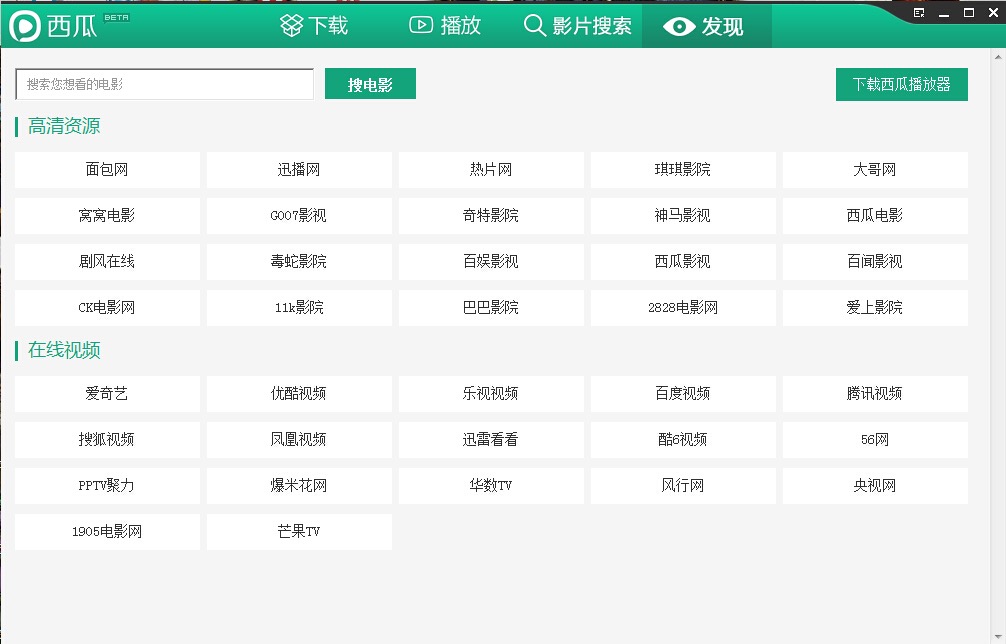1006x644 pixels.
Task: Open 乐视视频 video site
Action: pyautogui.click(x=491, y=394)
